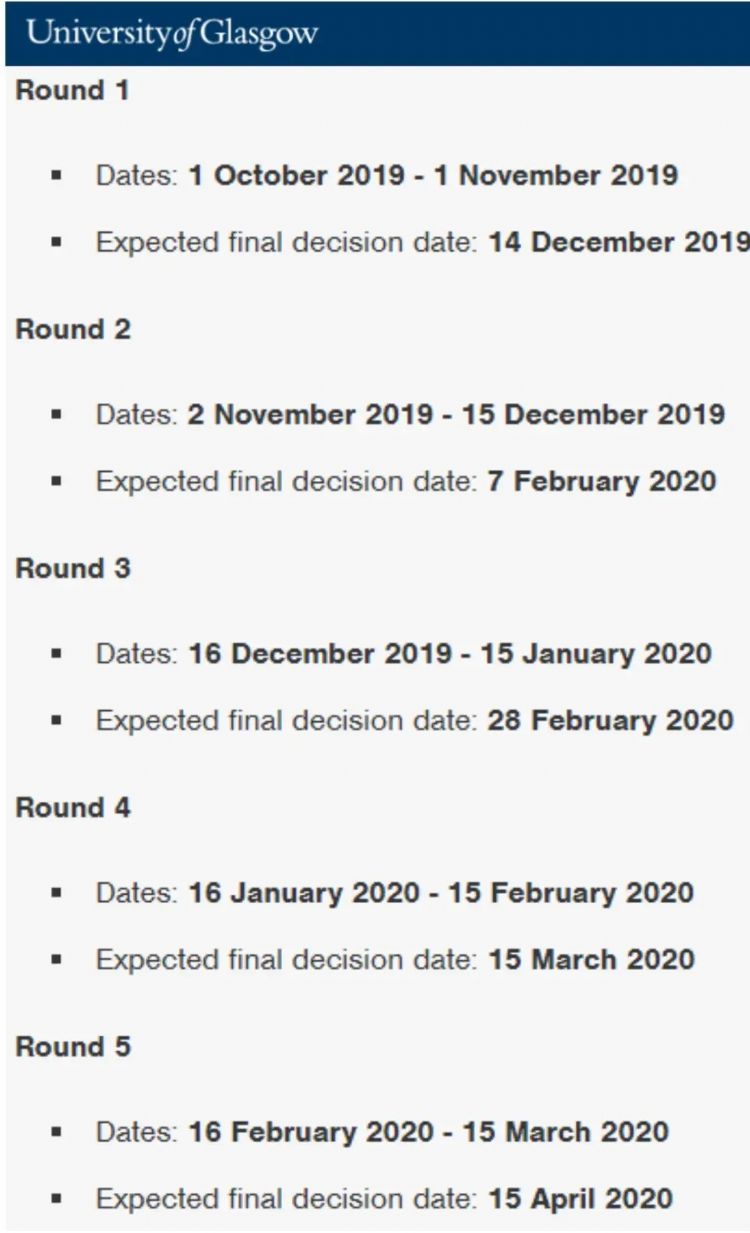Select the Round 4 heading

[73, 807]
